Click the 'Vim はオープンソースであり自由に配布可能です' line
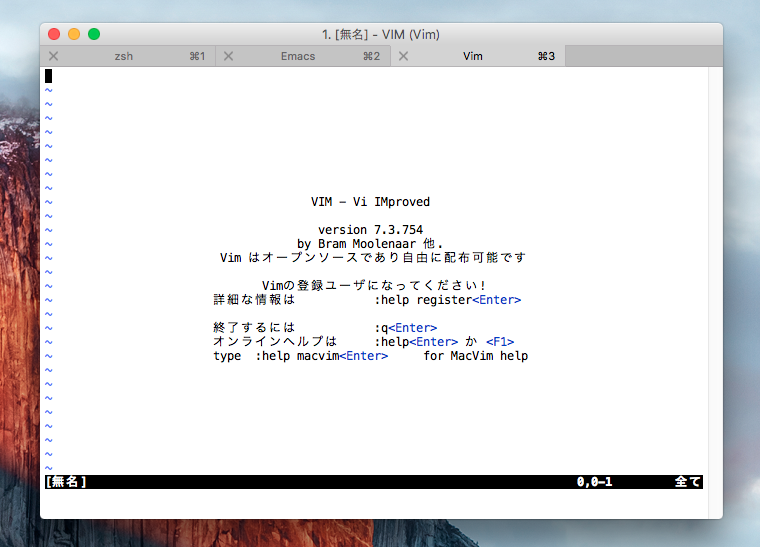The width and height of the screenshot is (760, 547). point(373,258)
